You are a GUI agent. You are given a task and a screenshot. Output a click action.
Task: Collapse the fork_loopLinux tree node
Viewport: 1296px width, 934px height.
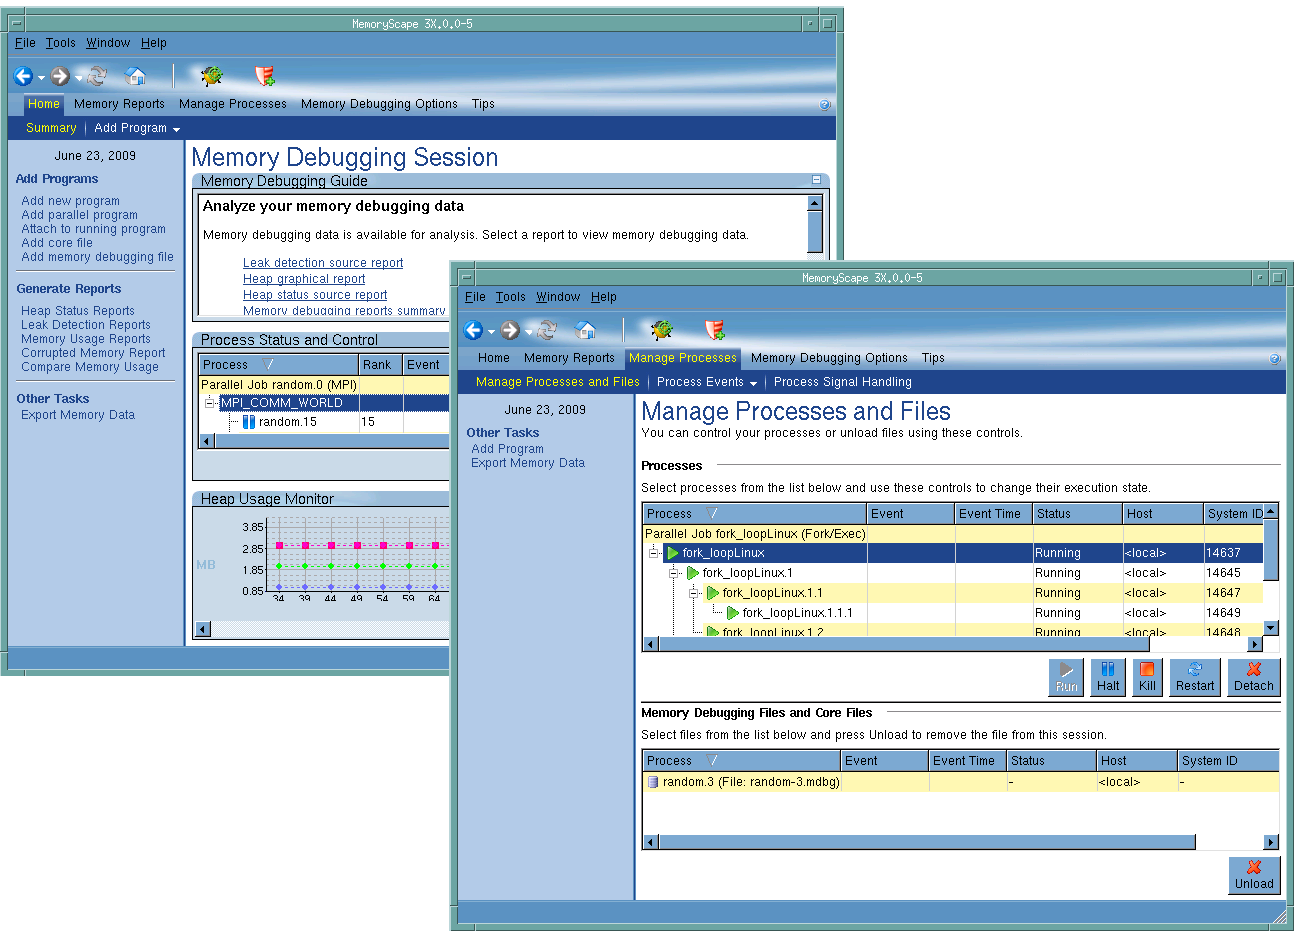pos(654,553)
